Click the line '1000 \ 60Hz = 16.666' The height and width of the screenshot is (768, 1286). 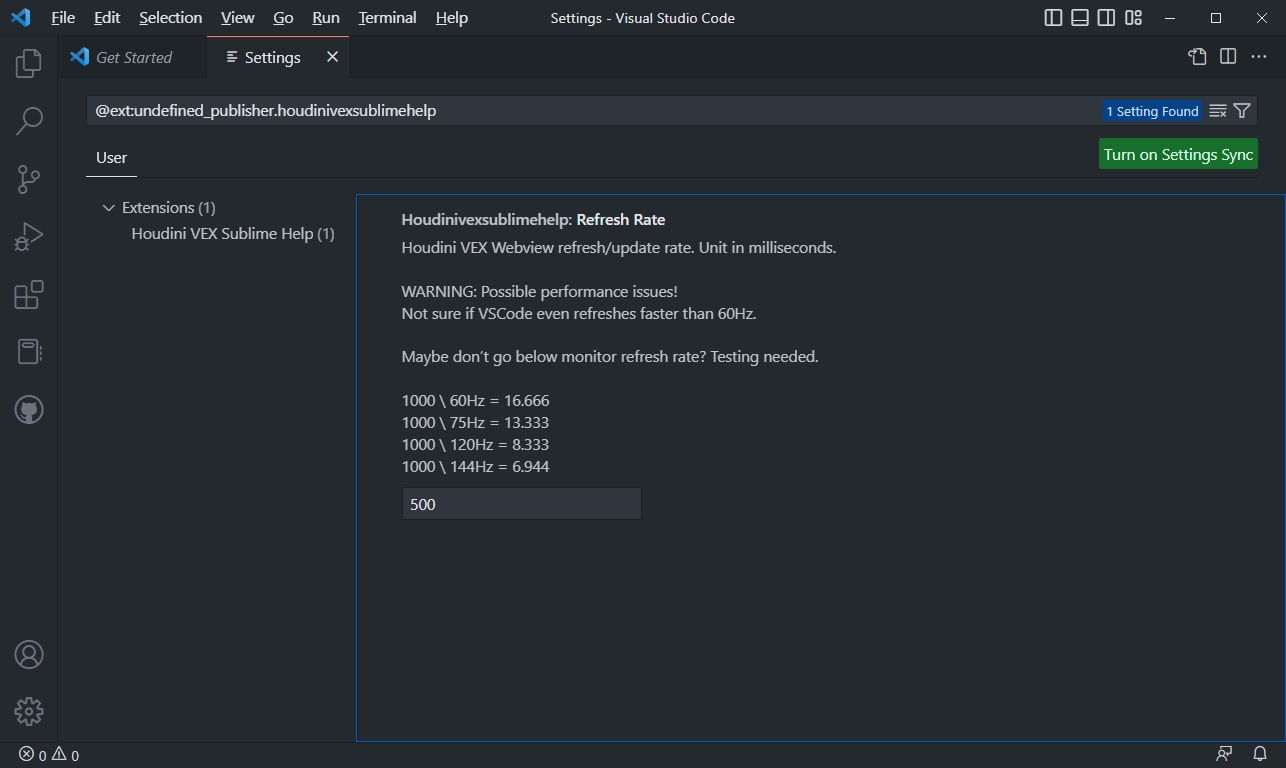coord(475,401)
